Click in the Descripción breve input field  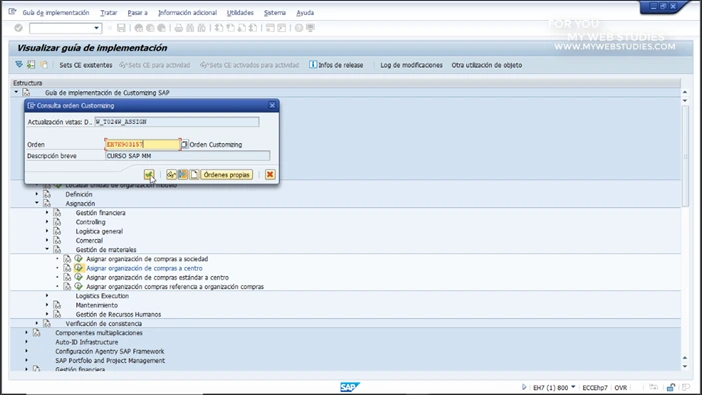188,156
